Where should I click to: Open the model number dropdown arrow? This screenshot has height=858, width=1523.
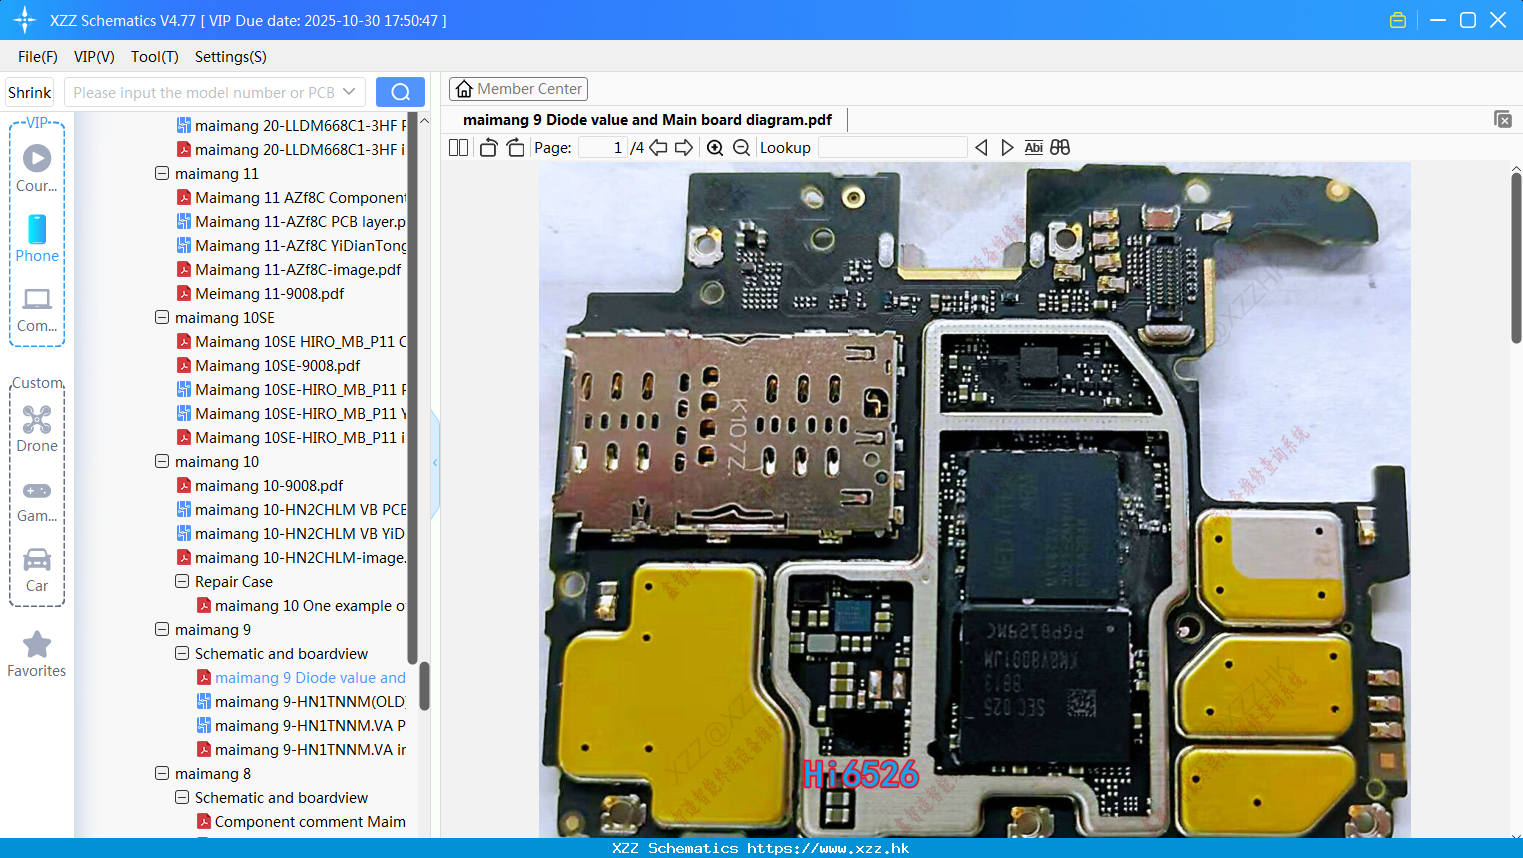coord(349,92)
